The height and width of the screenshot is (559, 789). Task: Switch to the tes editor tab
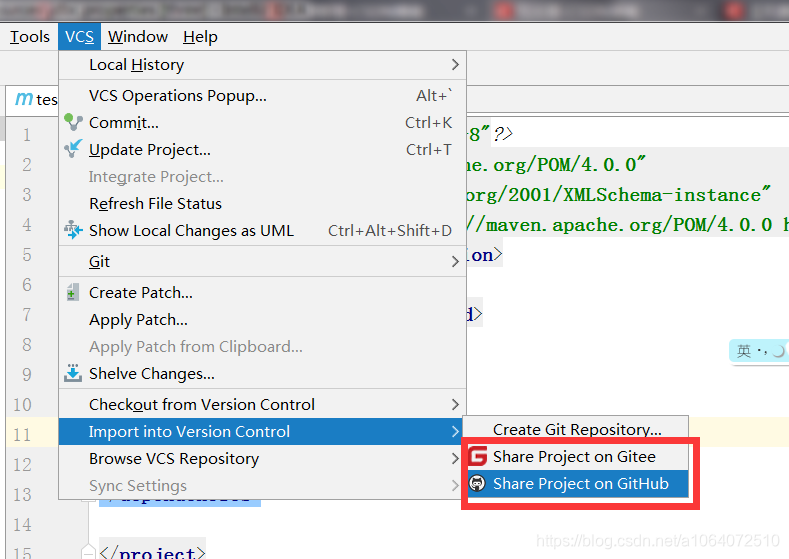(x=33, y=100)
